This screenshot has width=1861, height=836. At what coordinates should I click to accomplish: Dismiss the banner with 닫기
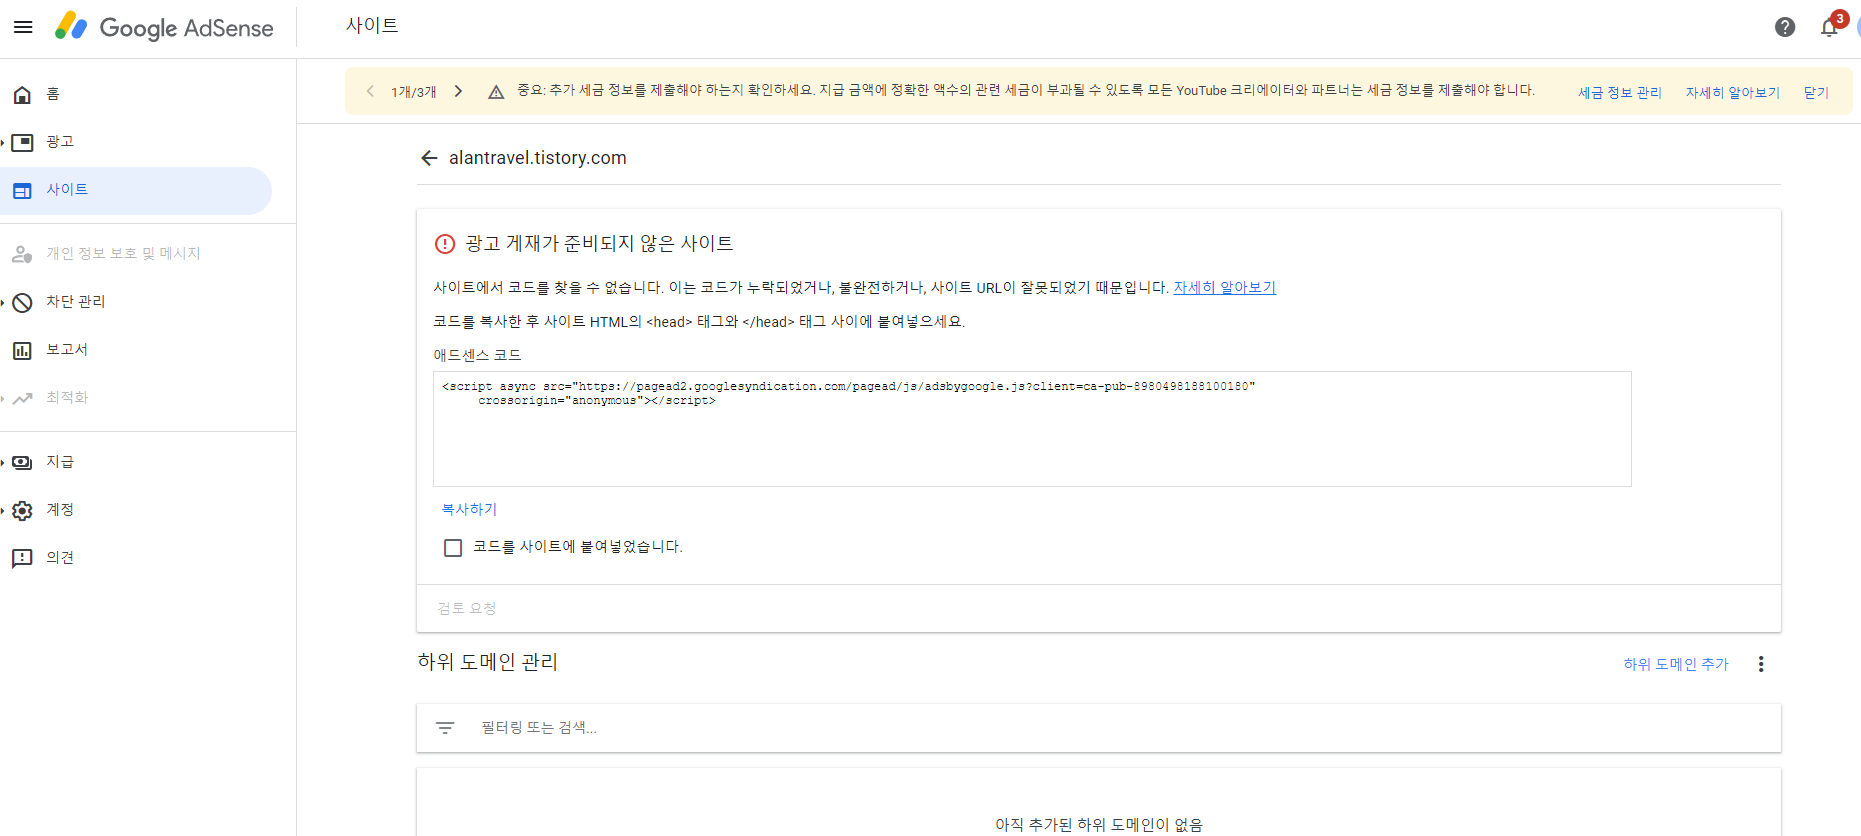click(1816, 93)
